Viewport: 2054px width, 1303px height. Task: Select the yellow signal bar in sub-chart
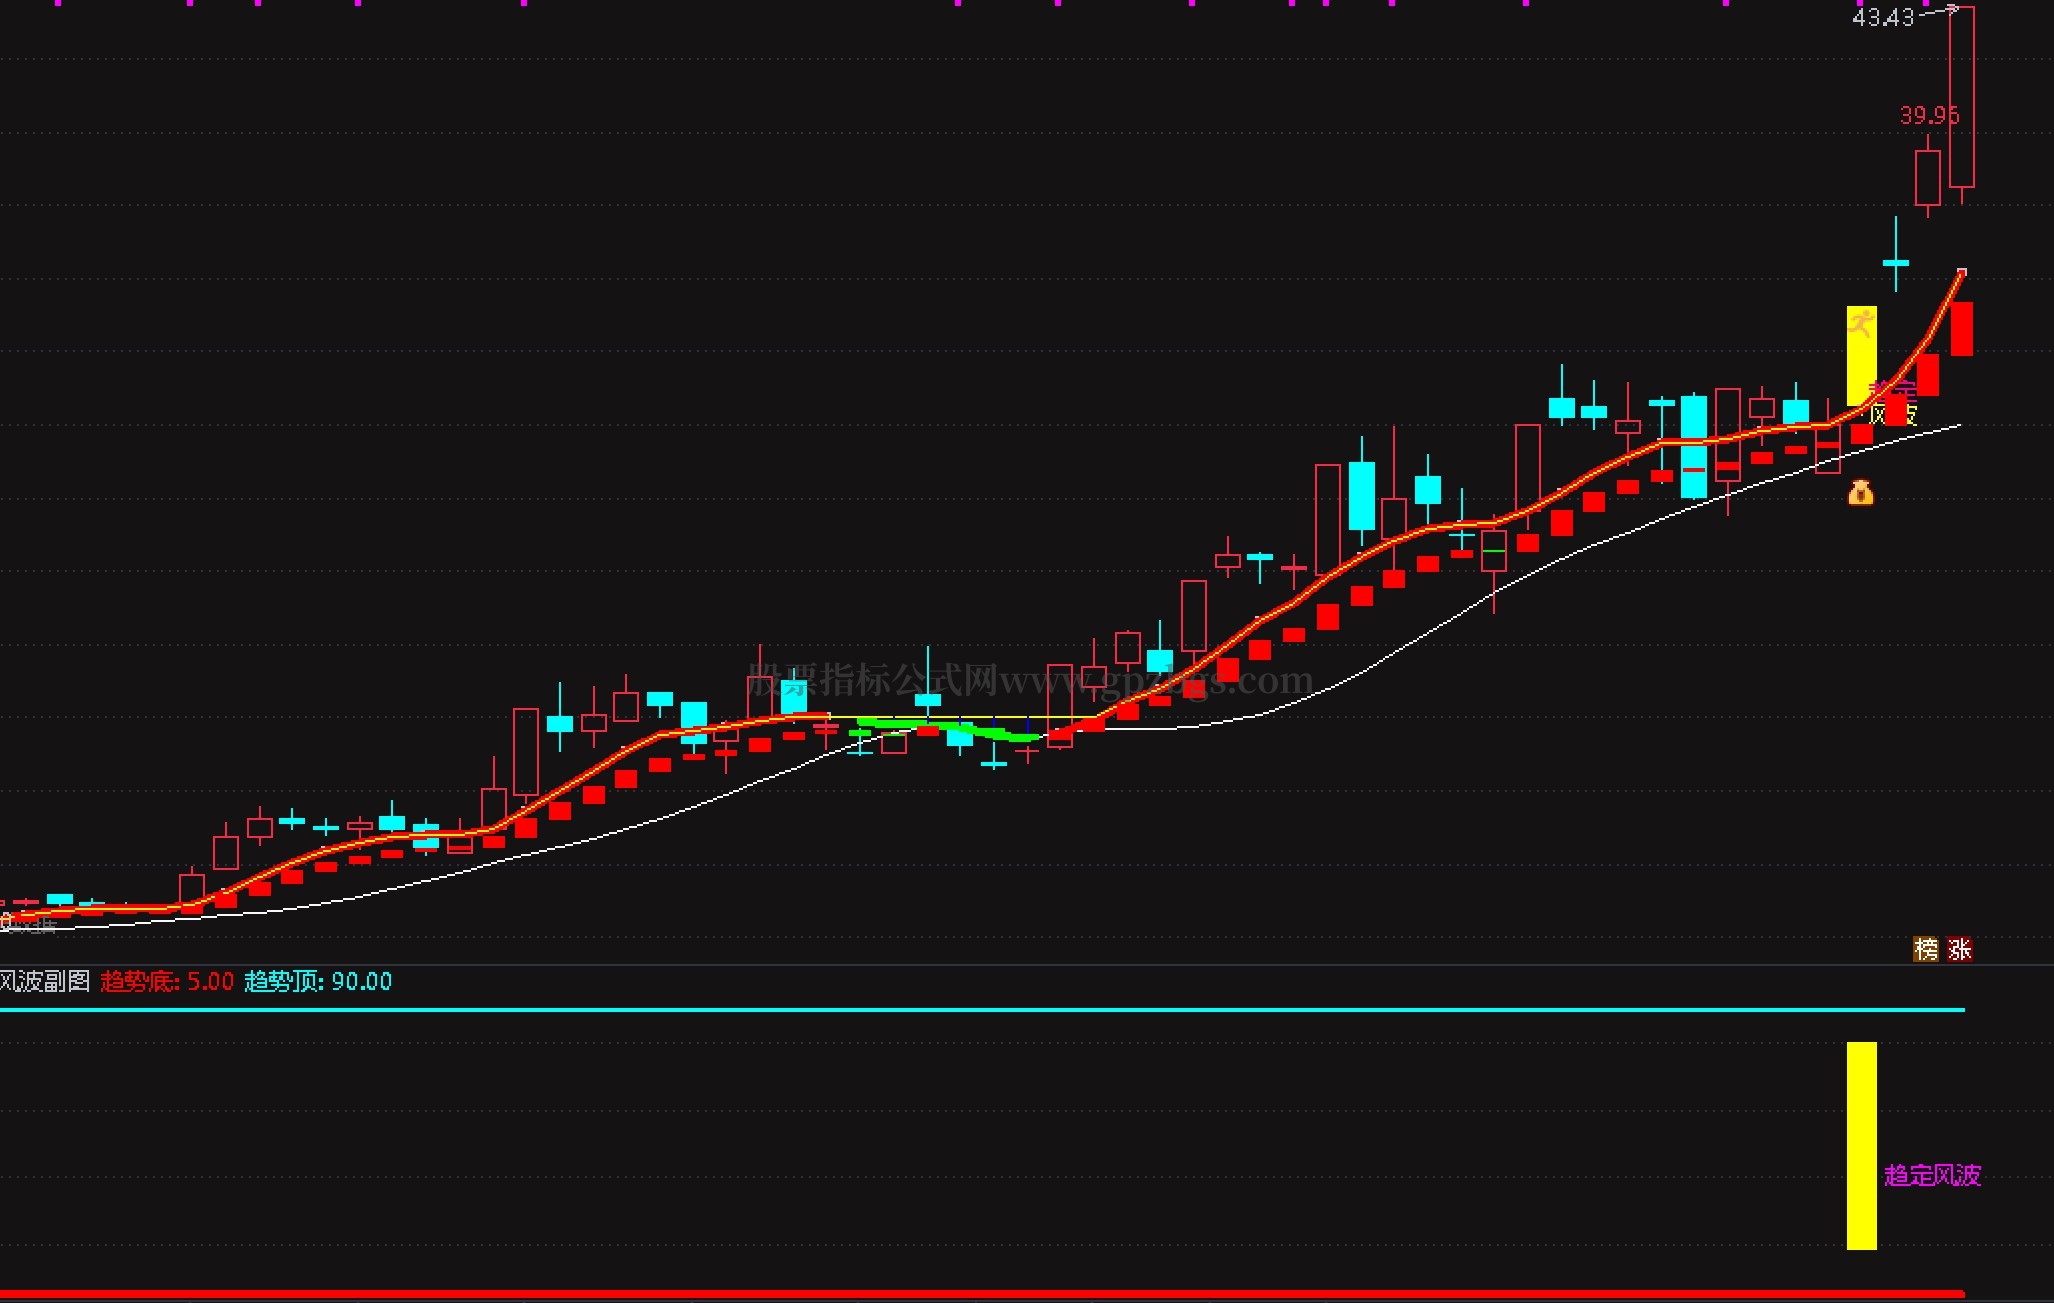point(1861,1145)
